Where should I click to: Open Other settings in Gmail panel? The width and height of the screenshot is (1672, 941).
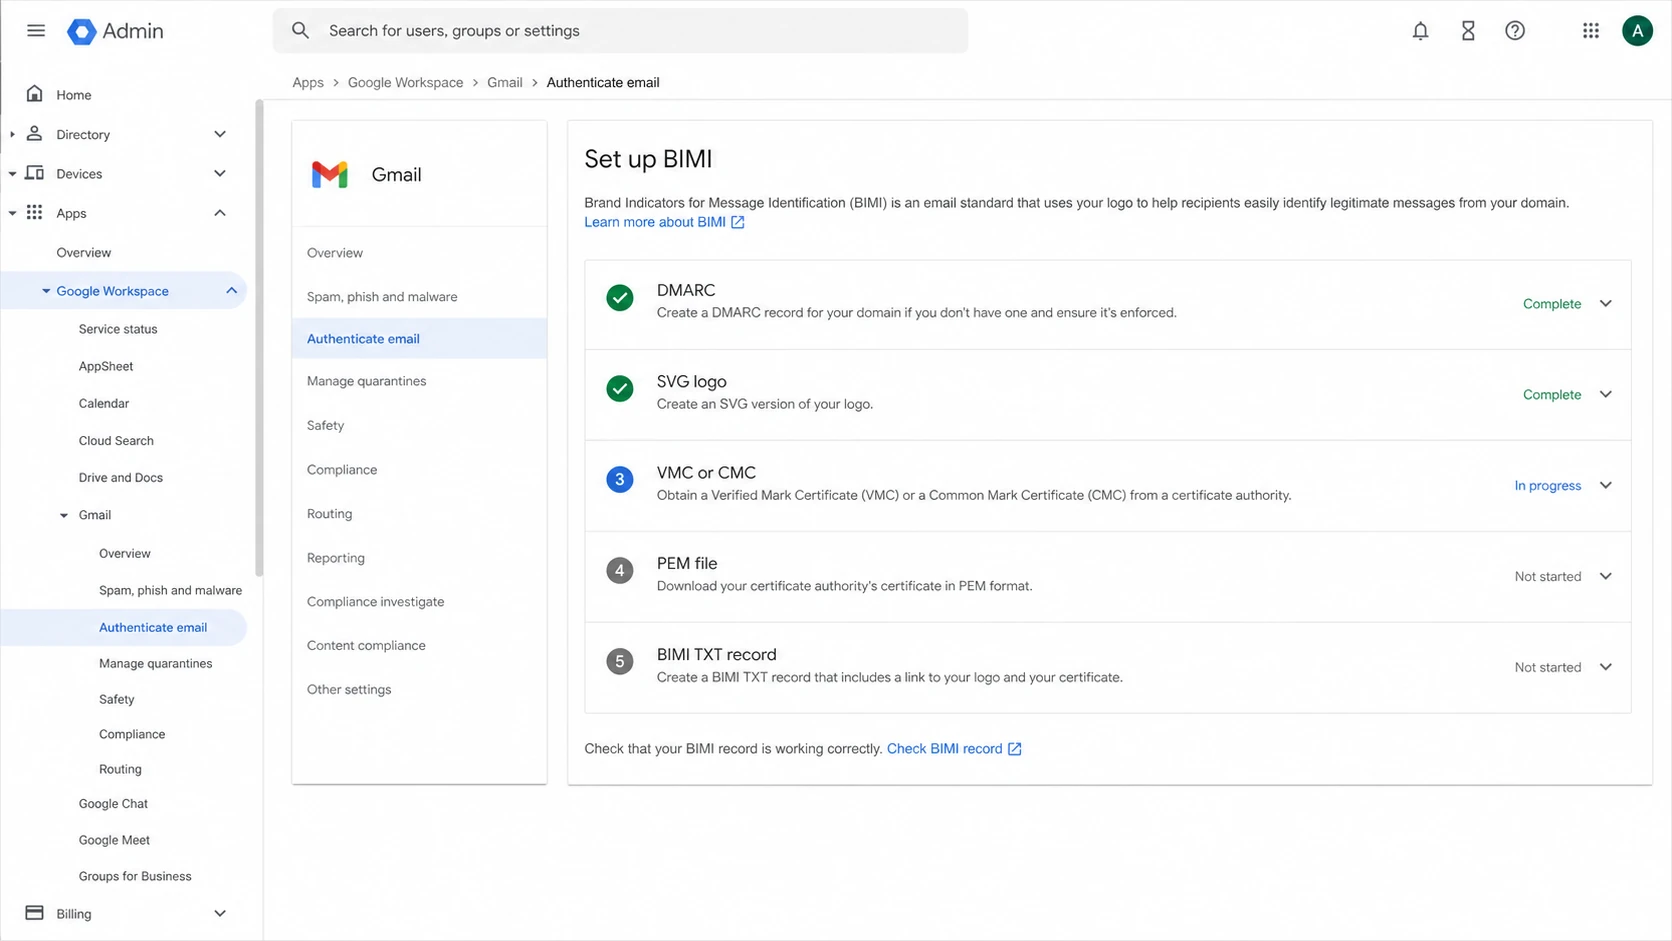[x=349, y=690]
